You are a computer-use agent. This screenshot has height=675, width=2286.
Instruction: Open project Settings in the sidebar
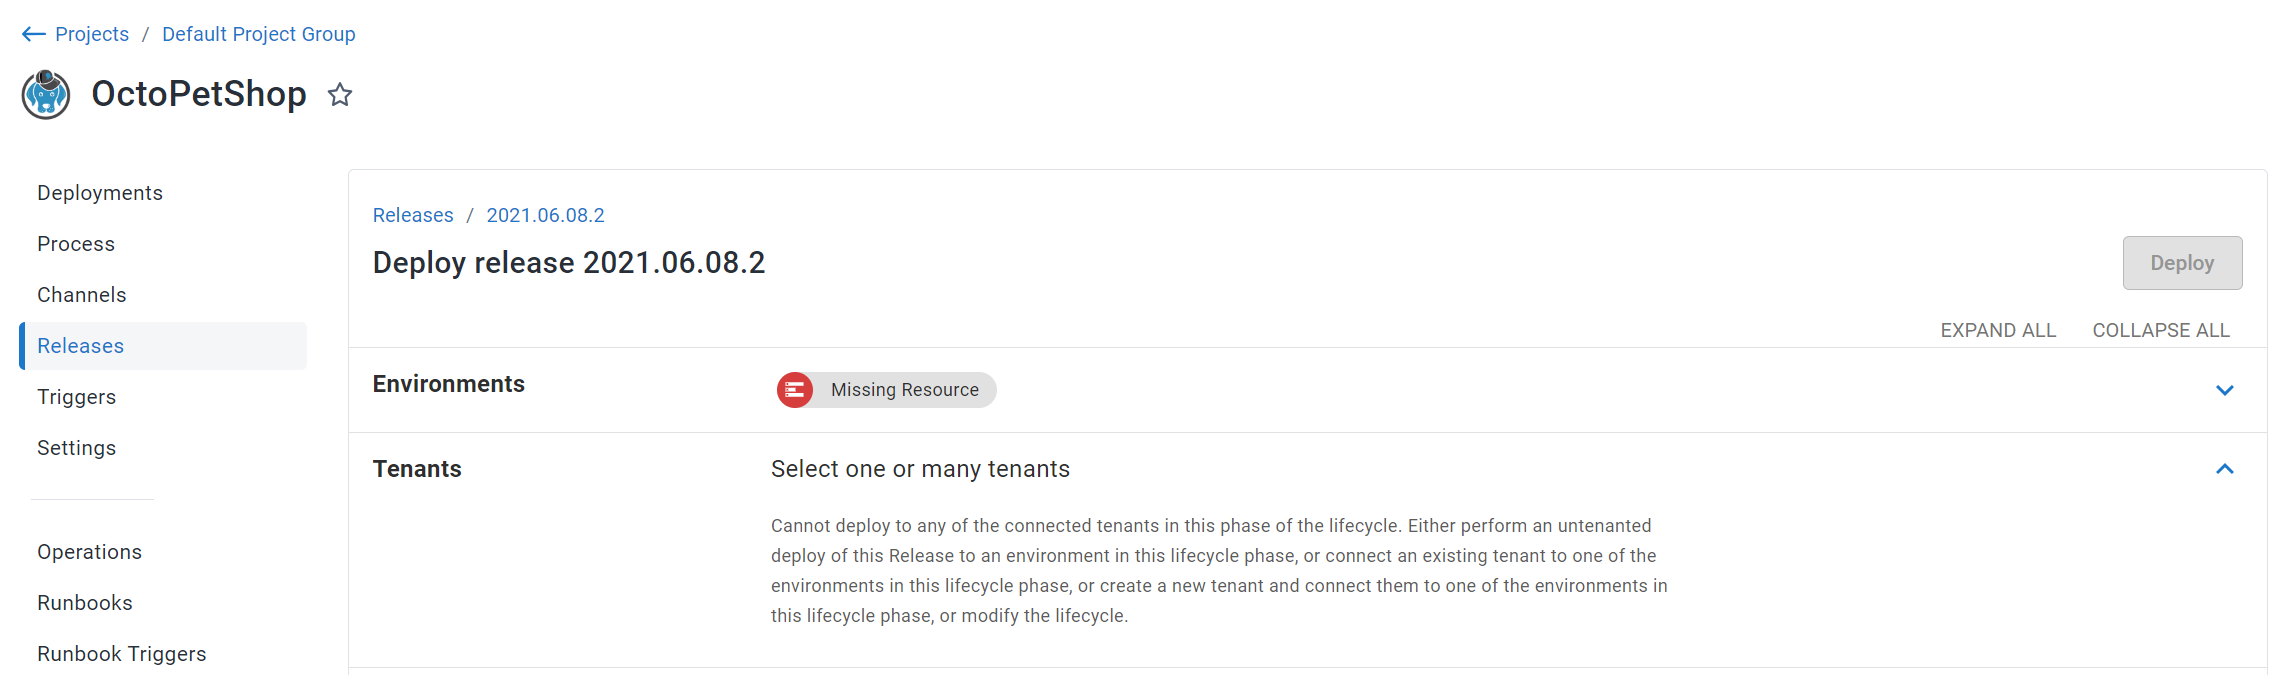[x=77, y=448]
